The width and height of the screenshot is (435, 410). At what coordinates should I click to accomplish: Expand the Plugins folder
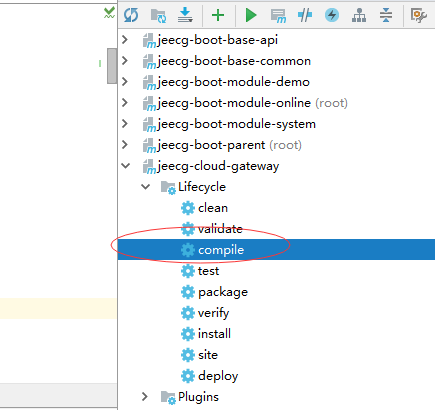click(x=145, y=397)
